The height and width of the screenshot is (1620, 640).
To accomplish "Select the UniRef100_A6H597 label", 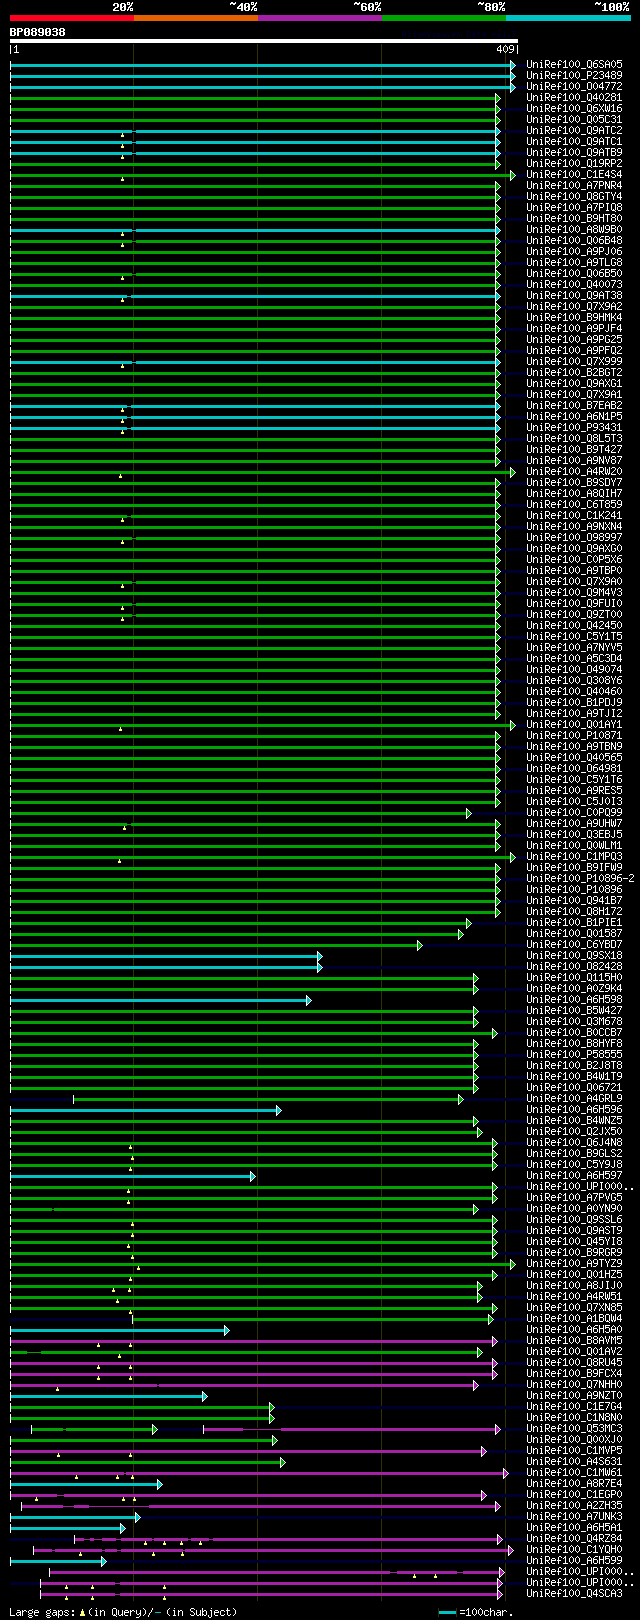I will [574, 1176].
